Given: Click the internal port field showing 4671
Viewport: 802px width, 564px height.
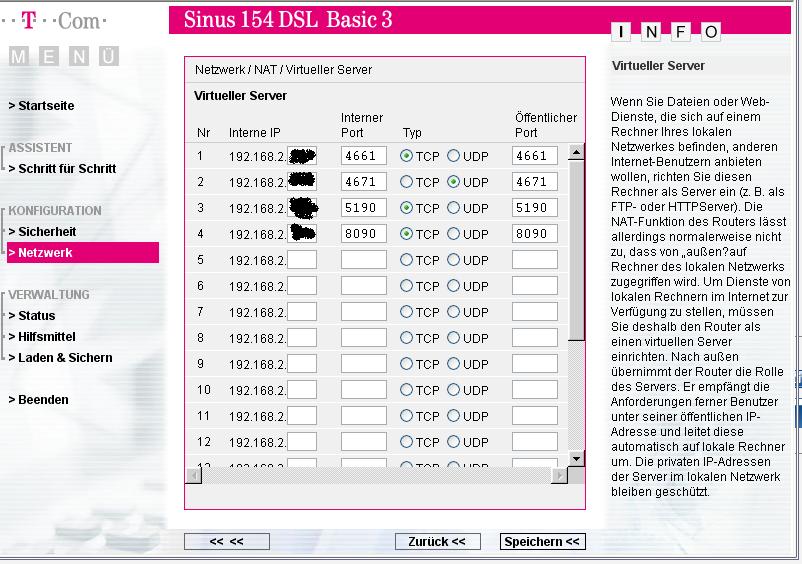Looking at the screenshot, I should click(364, 182).
